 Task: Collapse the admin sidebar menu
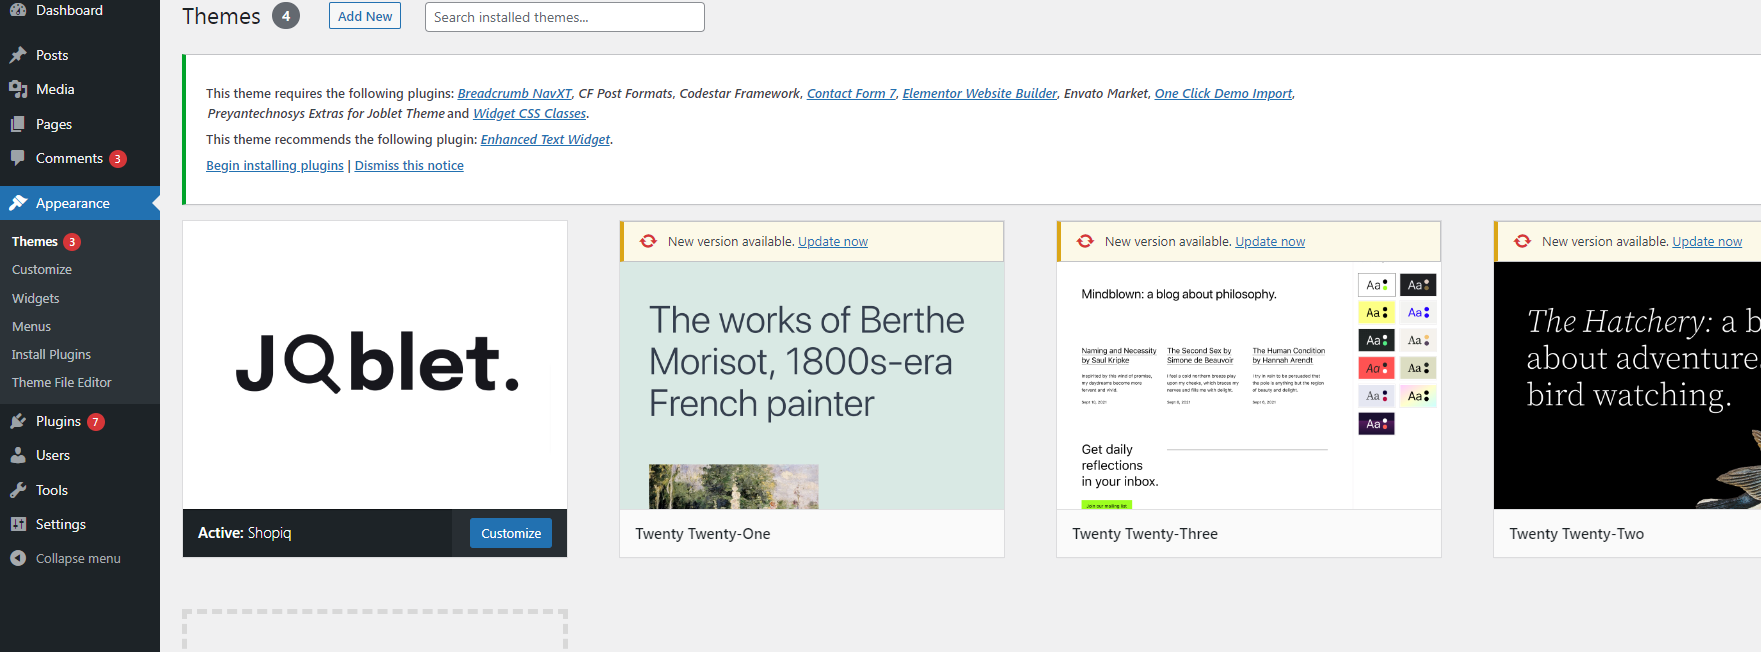tap(80, 558)
